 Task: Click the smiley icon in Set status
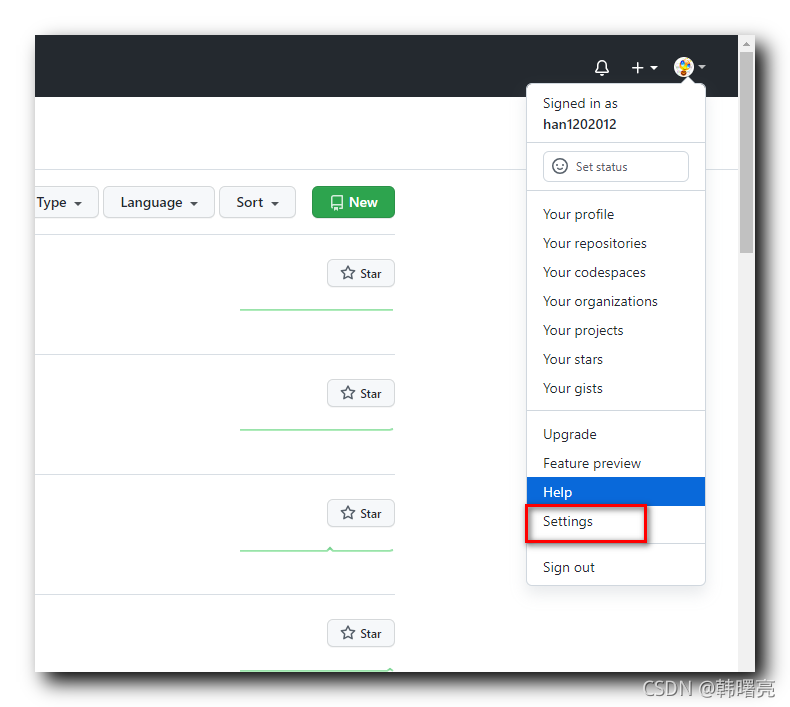click(560, 166)
